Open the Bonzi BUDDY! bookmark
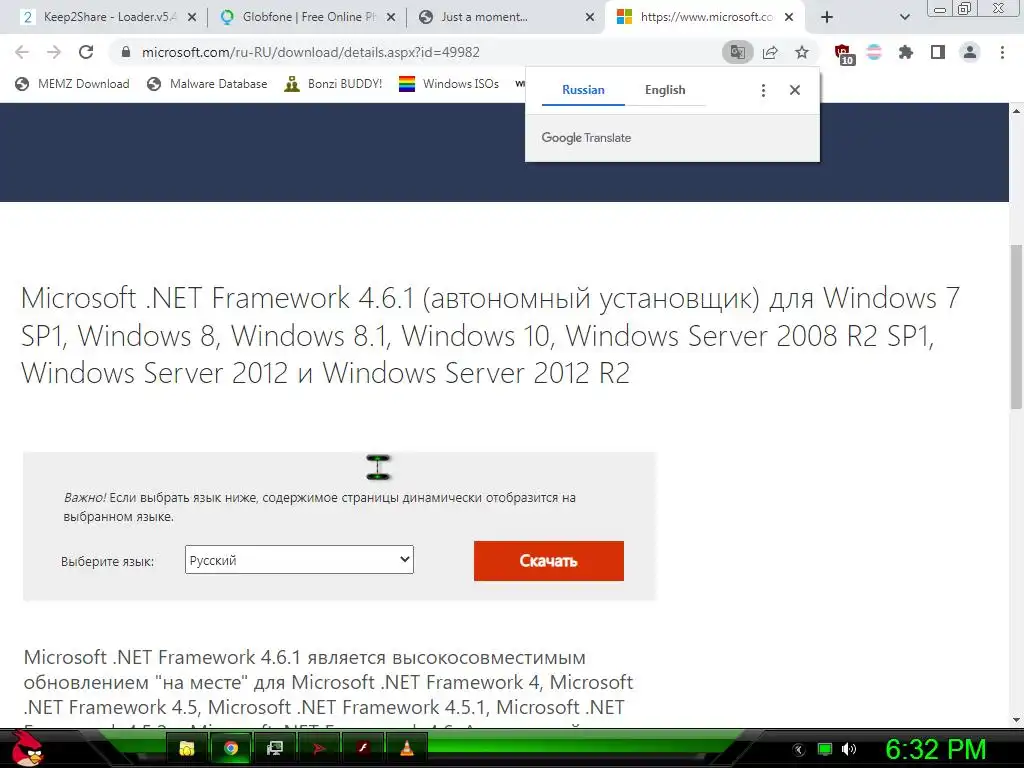1024x768 pixels. 333,84
